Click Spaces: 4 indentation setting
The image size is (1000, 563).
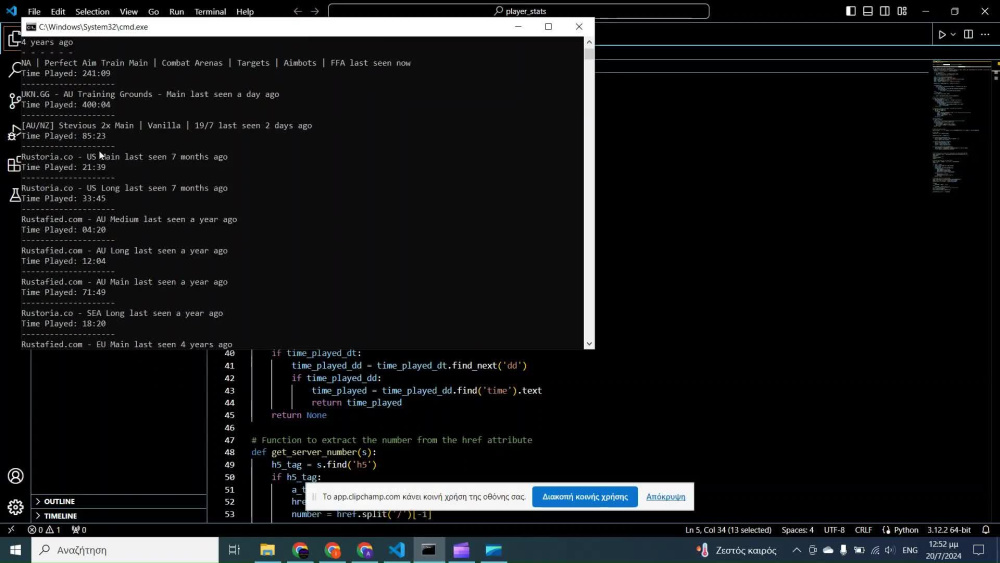[798, 530]
